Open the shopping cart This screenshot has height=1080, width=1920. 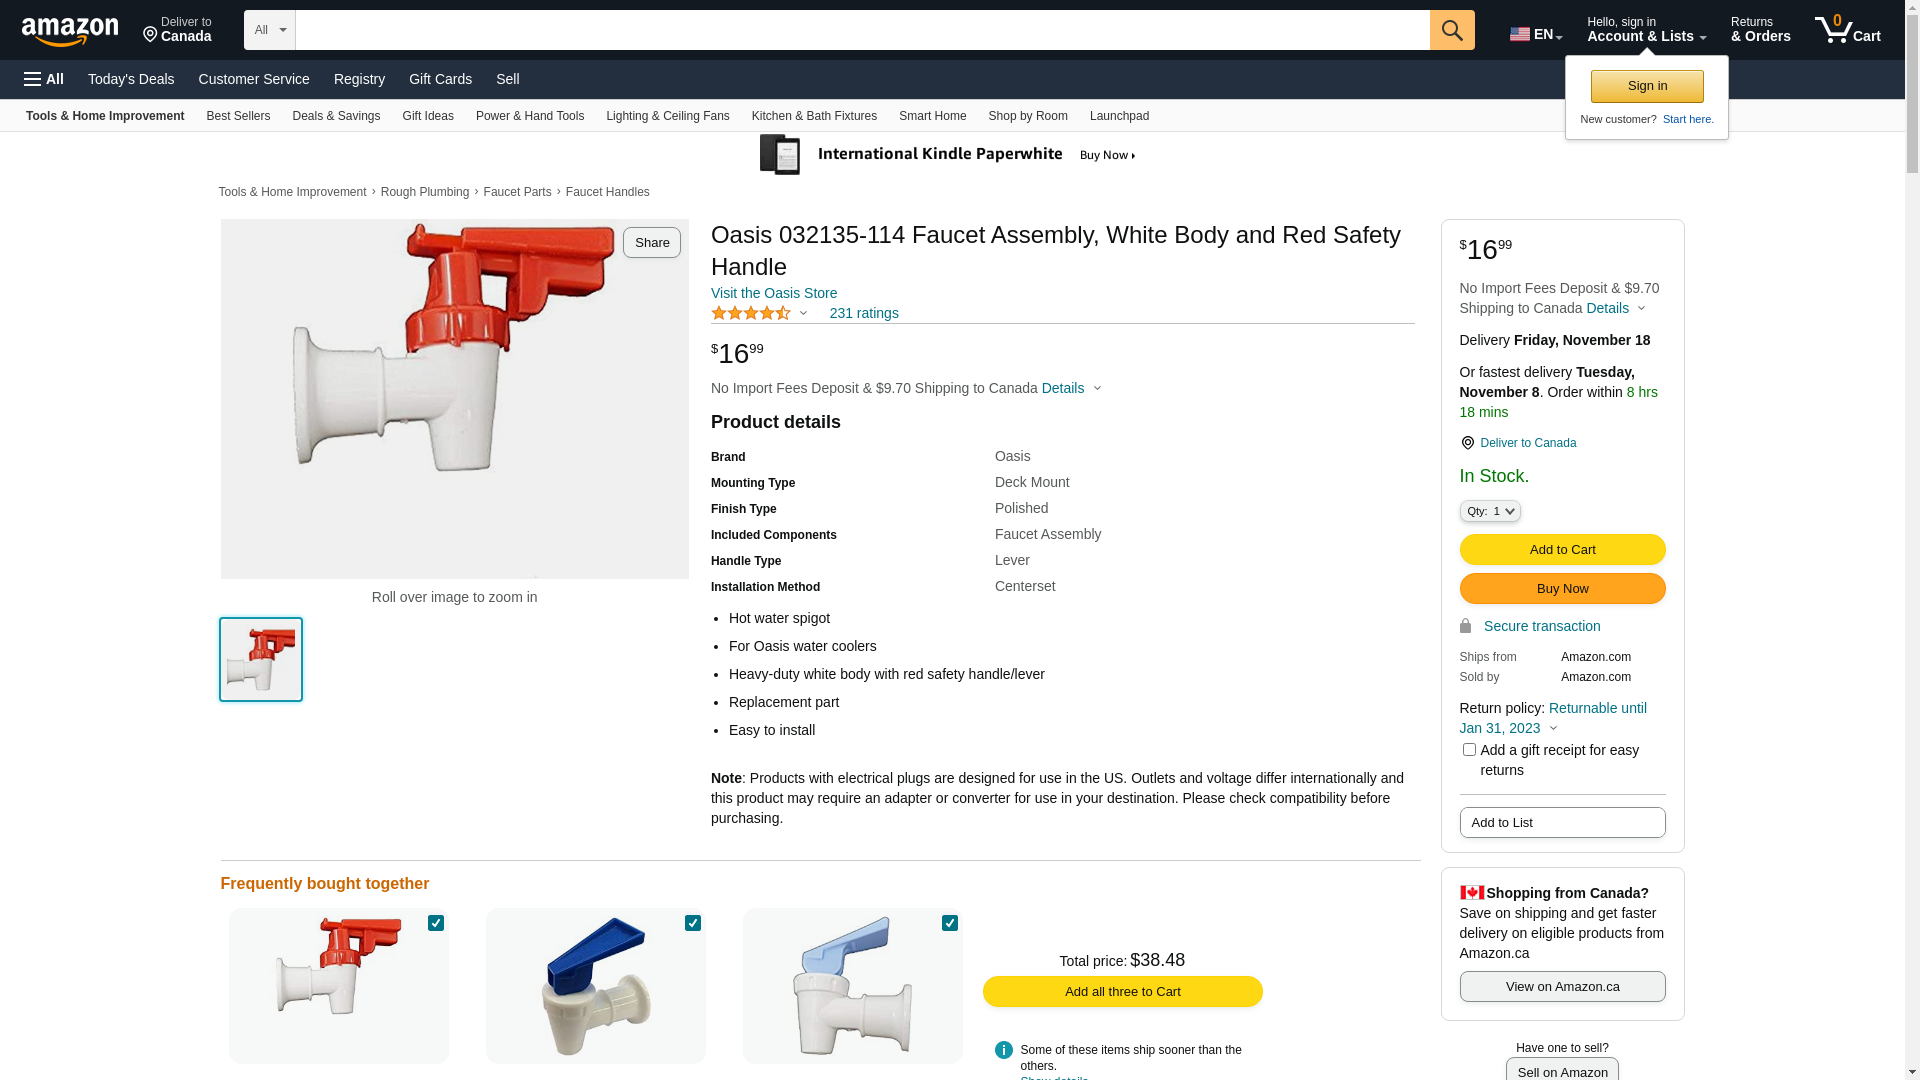[1847, 30]
